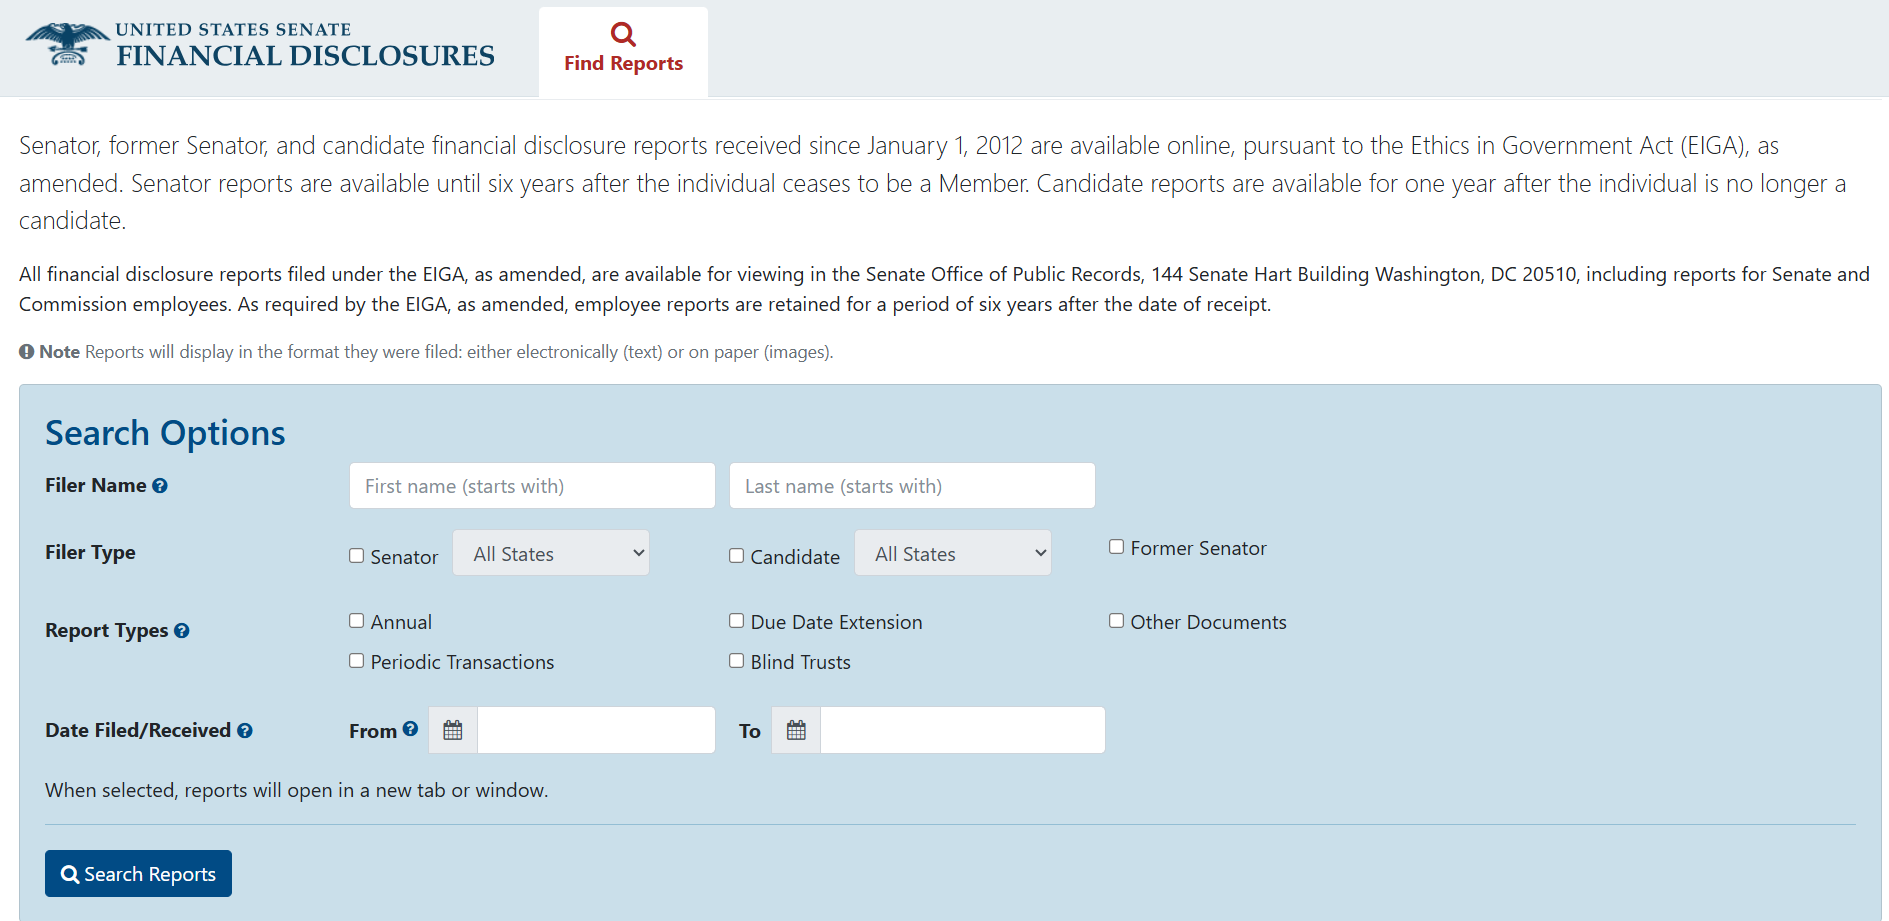This screenshot has height=921, width=1889.
Task: Select the Find Reports tab
Action: pyautogui.click(x=623, y=63)
